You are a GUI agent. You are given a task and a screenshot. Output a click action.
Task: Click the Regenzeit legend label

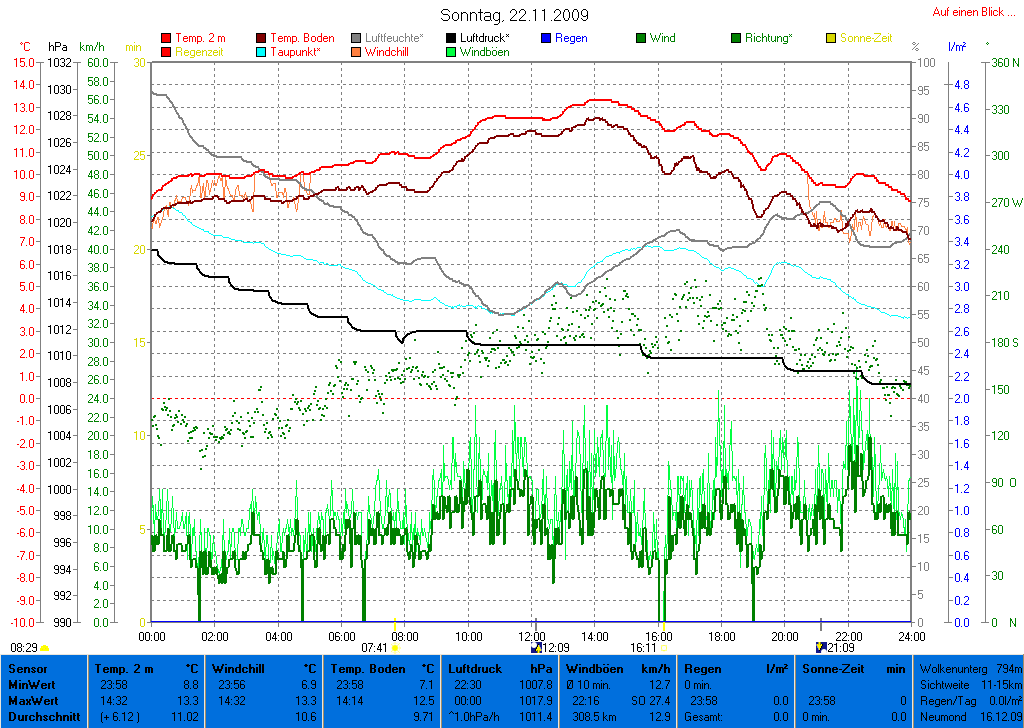click(x=201, y=52)
